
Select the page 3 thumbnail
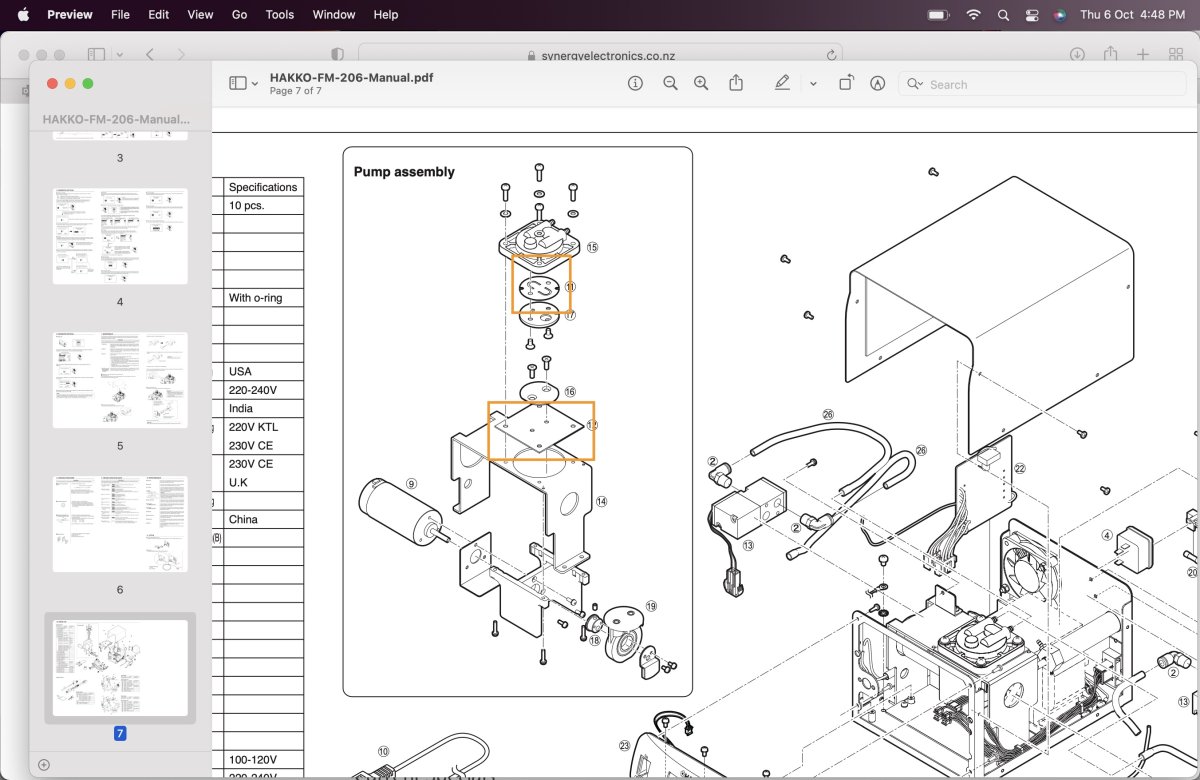(x=120, y=136)
